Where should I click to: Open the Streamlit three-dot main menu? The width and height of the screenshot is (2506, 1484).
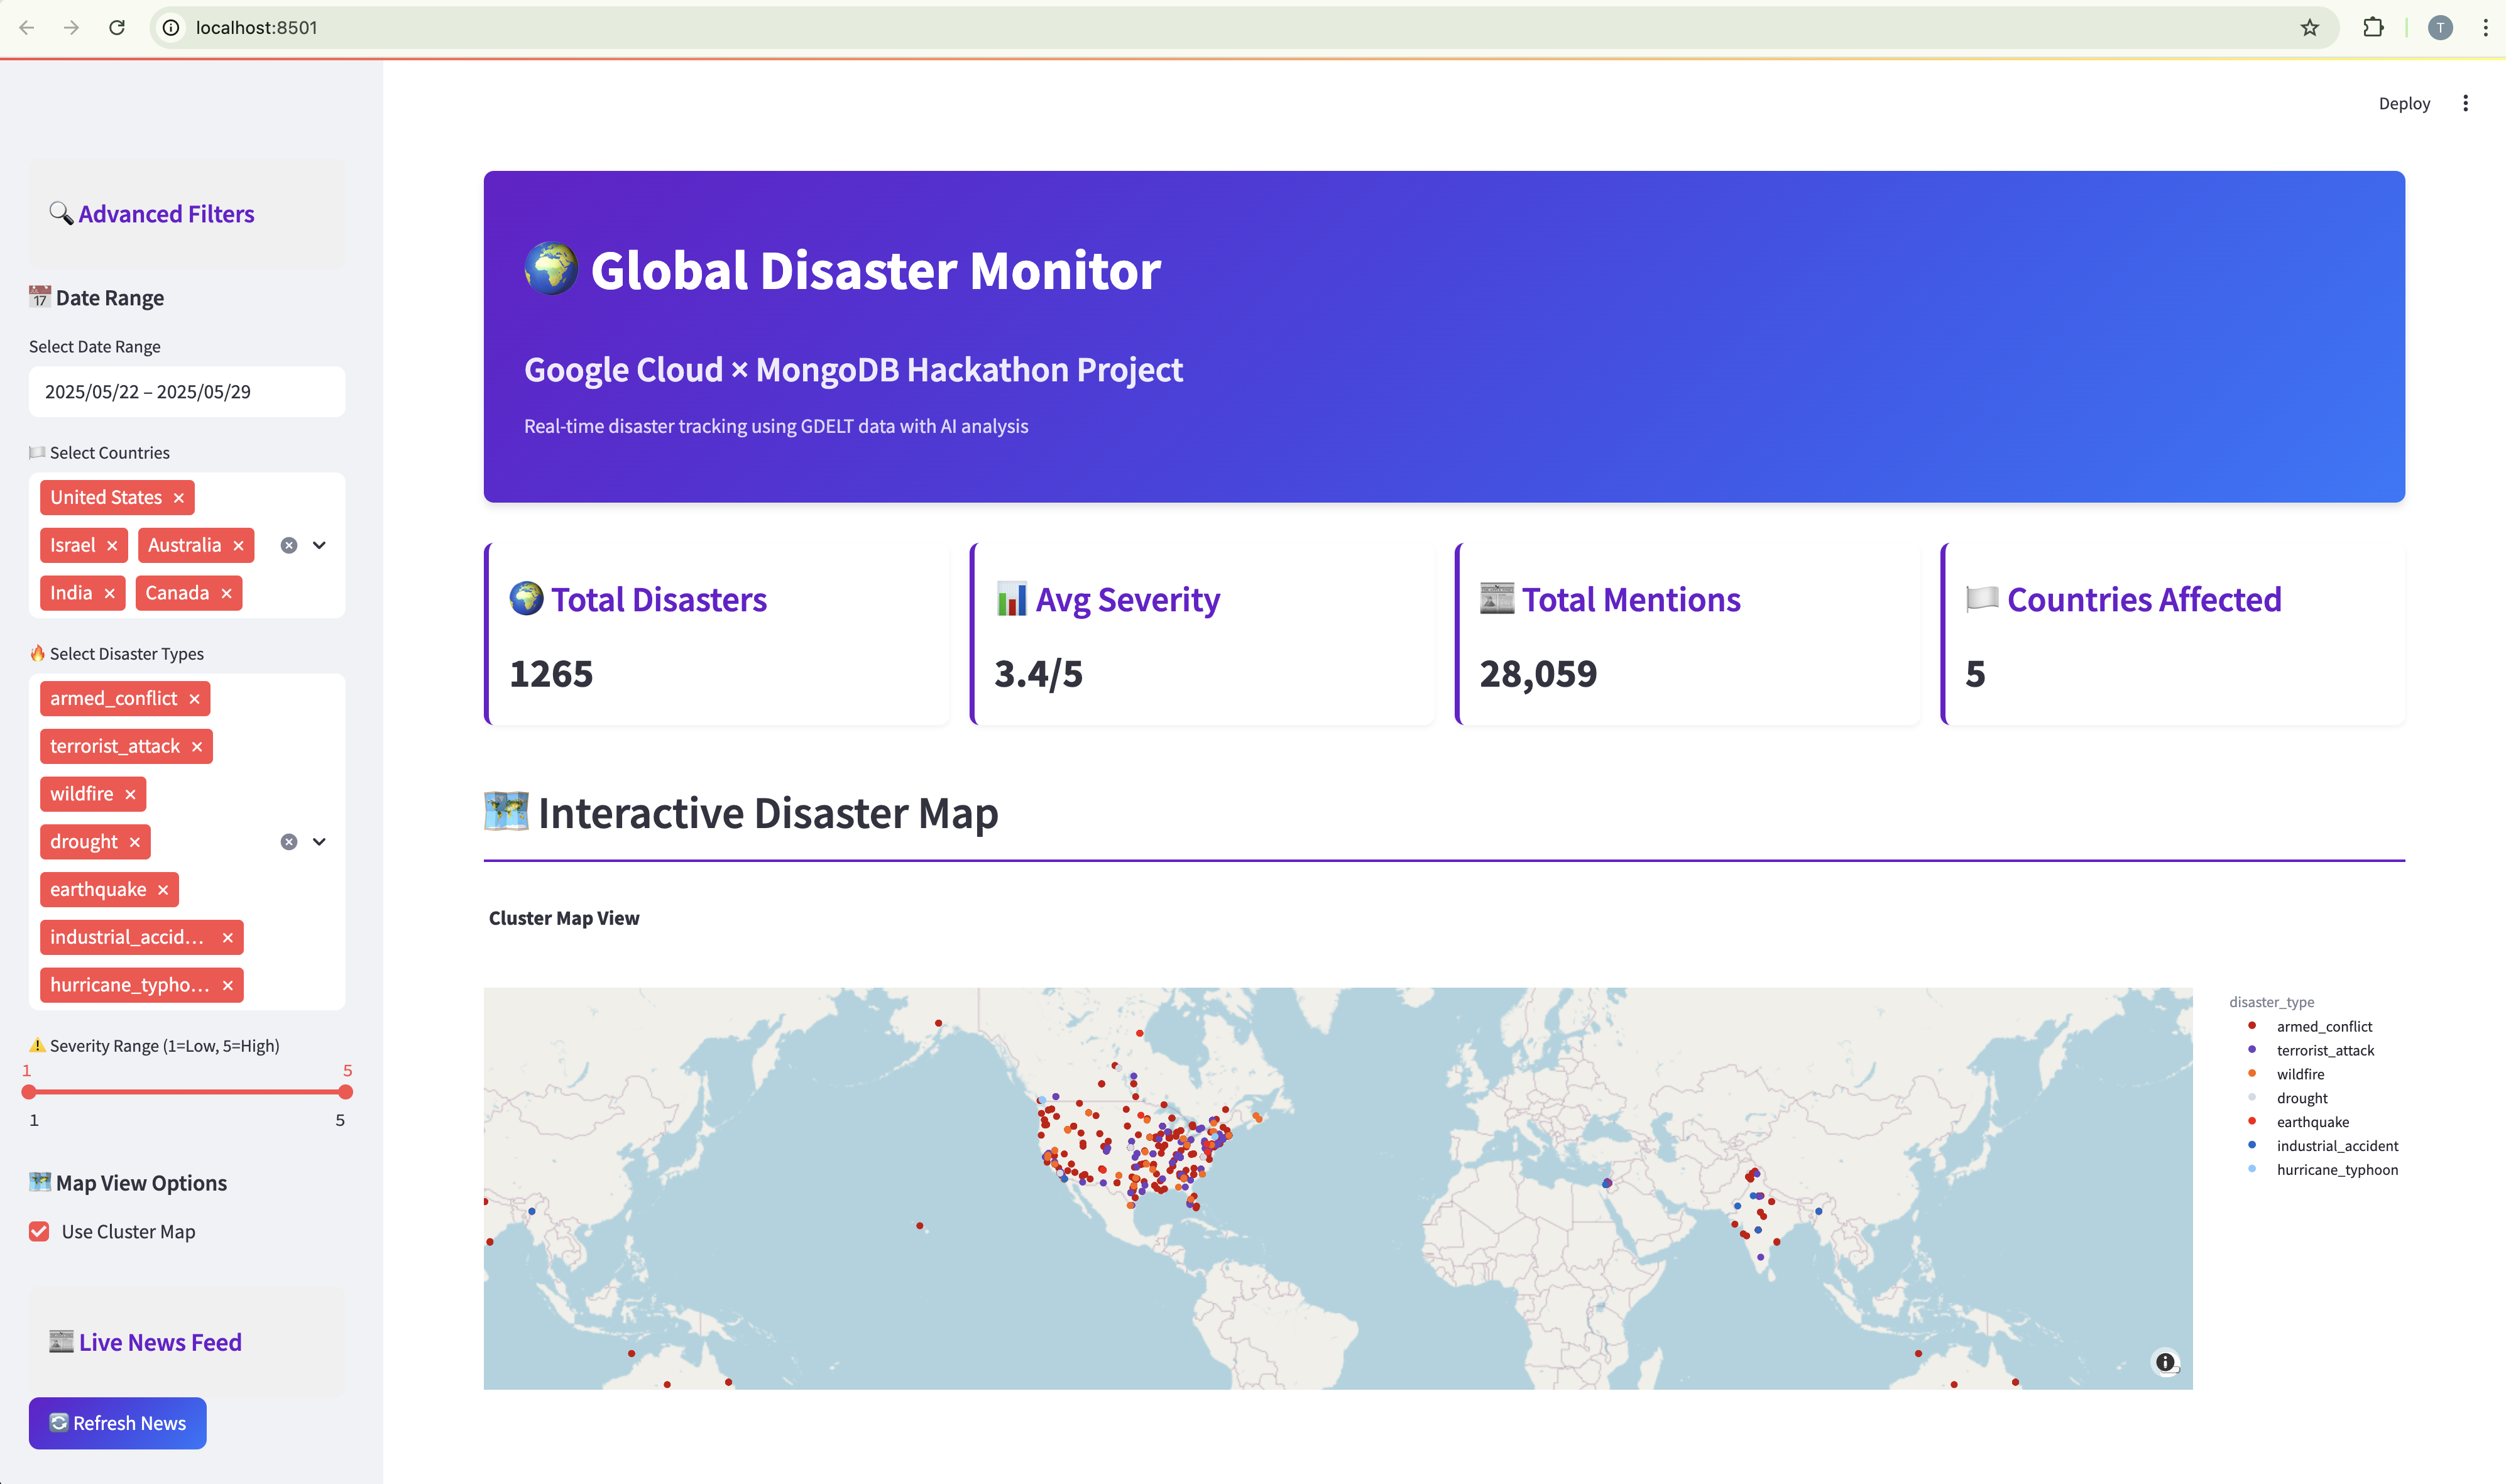(2465, 103)
